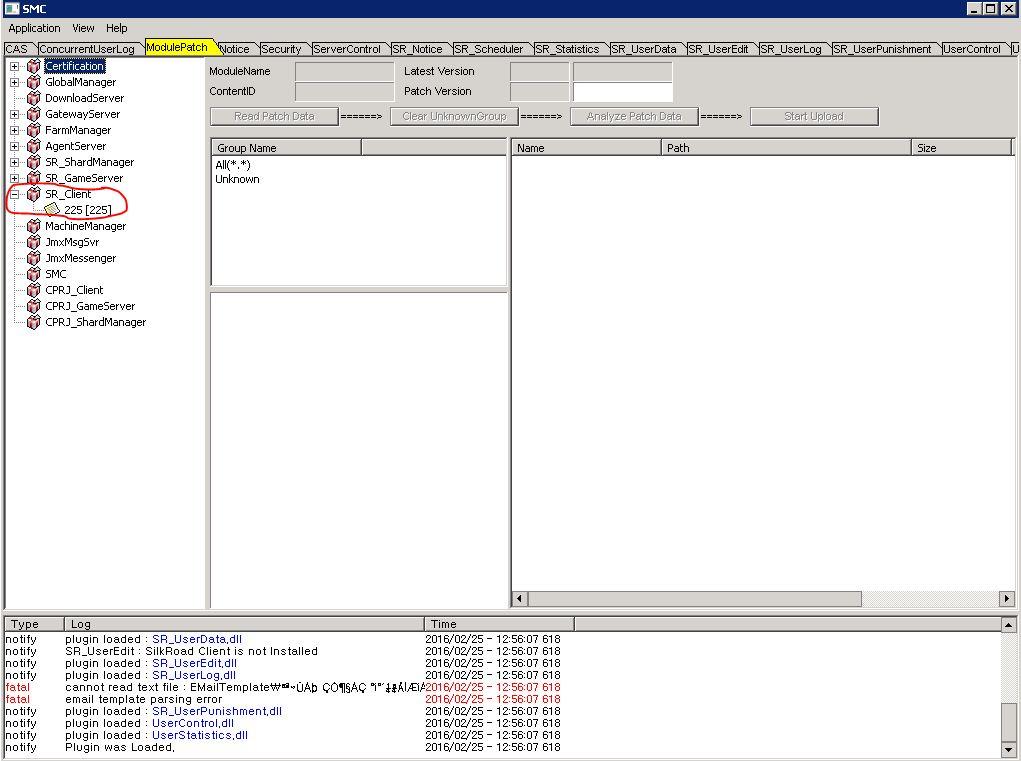Viewport: 1021px width, 761px height.
Task: Click the Start Upload button
Action: [x=813, y=116]
